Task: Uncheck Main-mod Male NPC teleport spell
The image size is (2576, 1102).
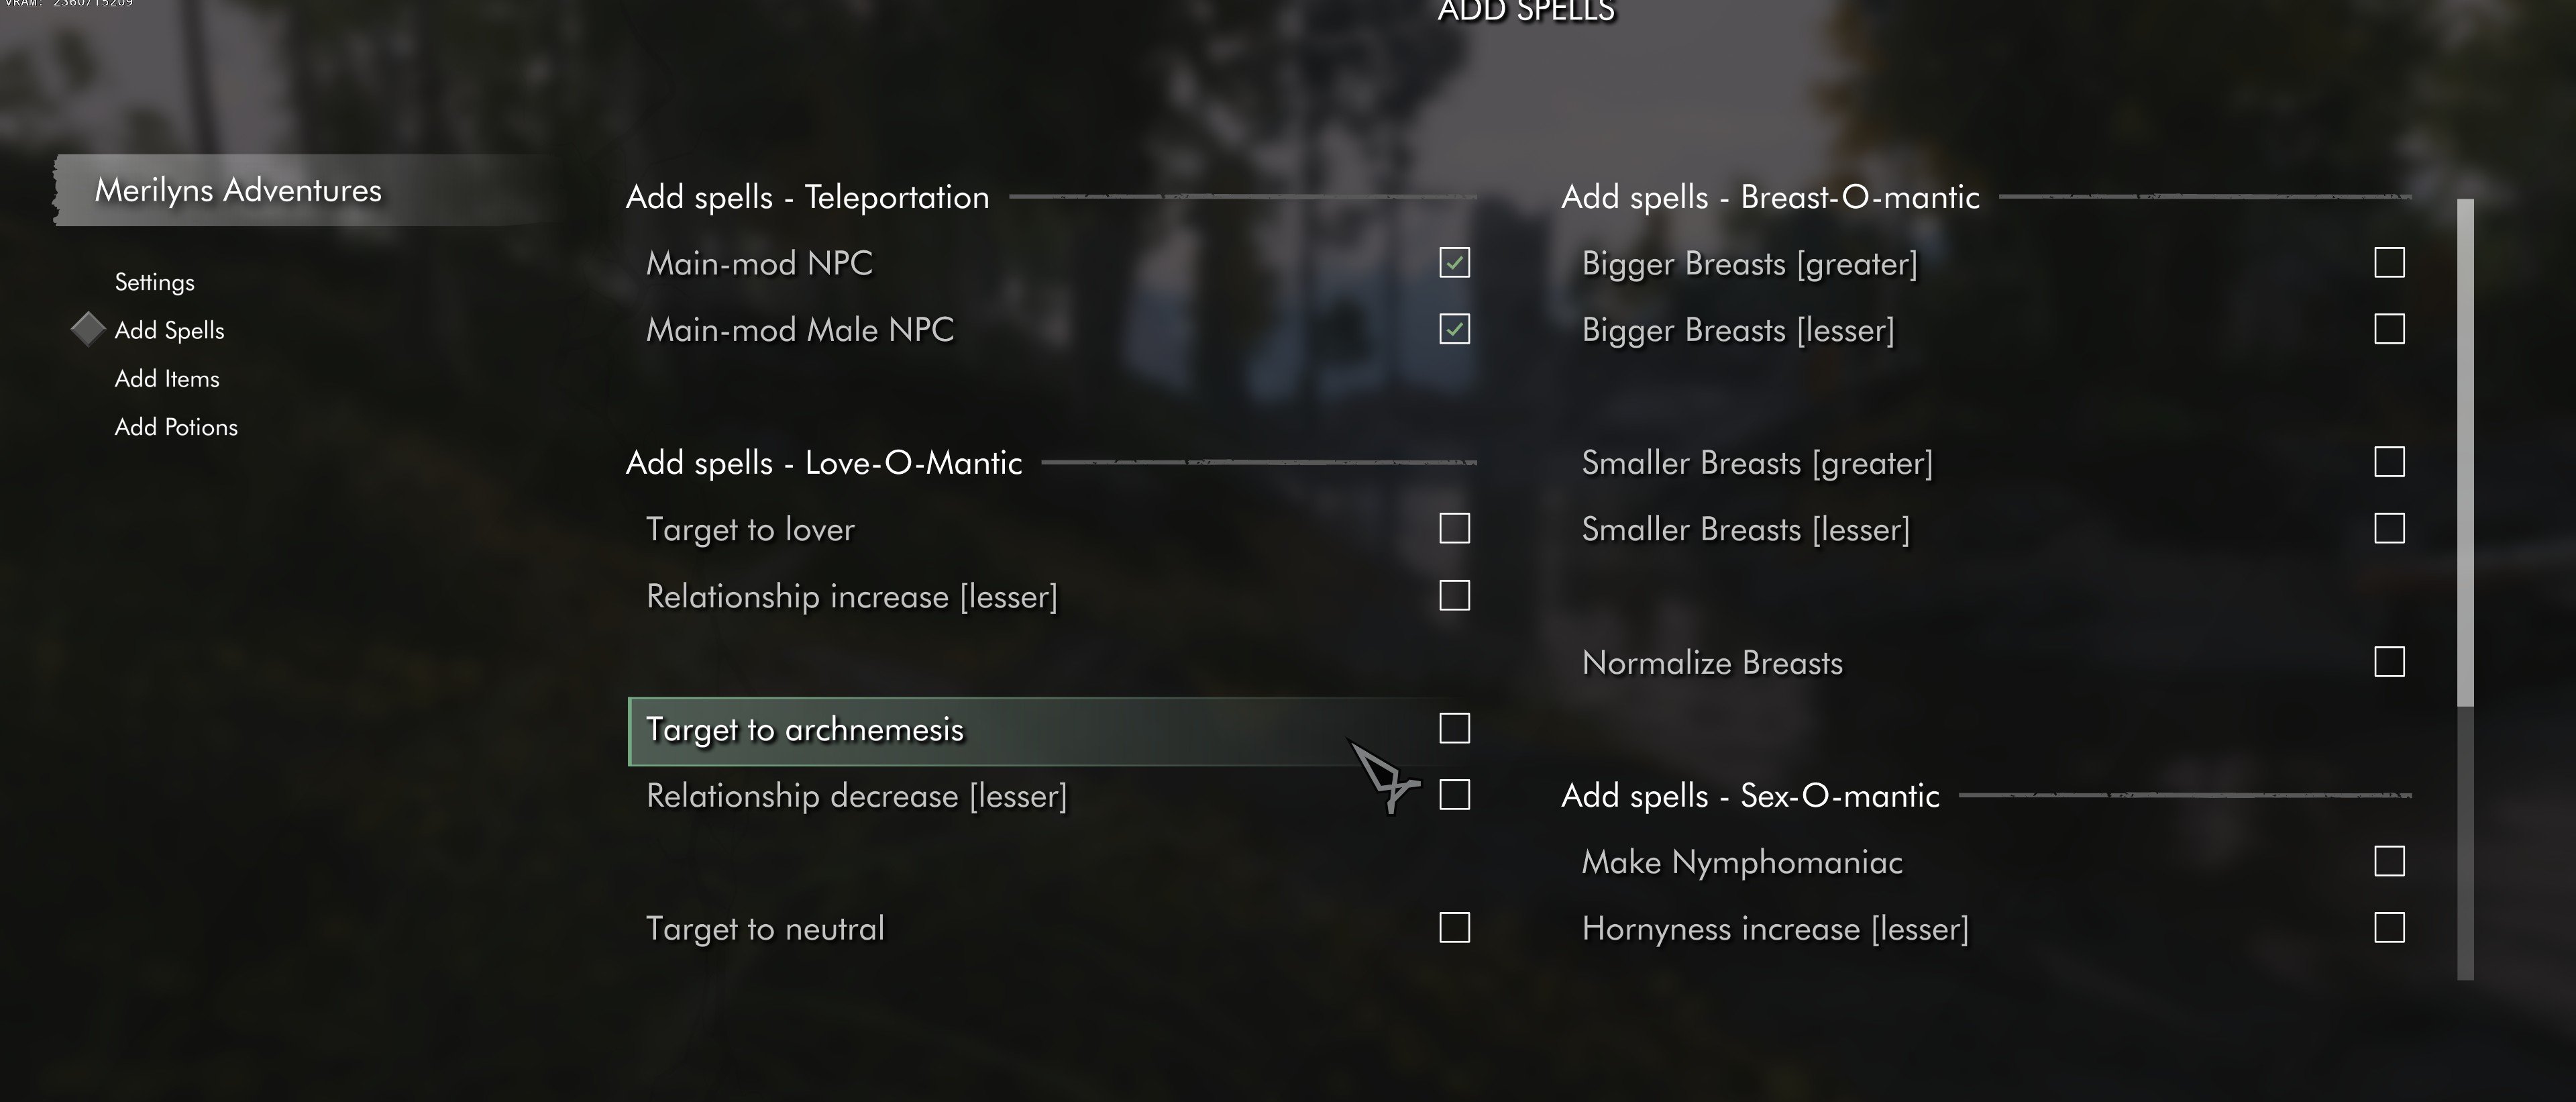Action: pyautogui.click(x=1454, y=329)
